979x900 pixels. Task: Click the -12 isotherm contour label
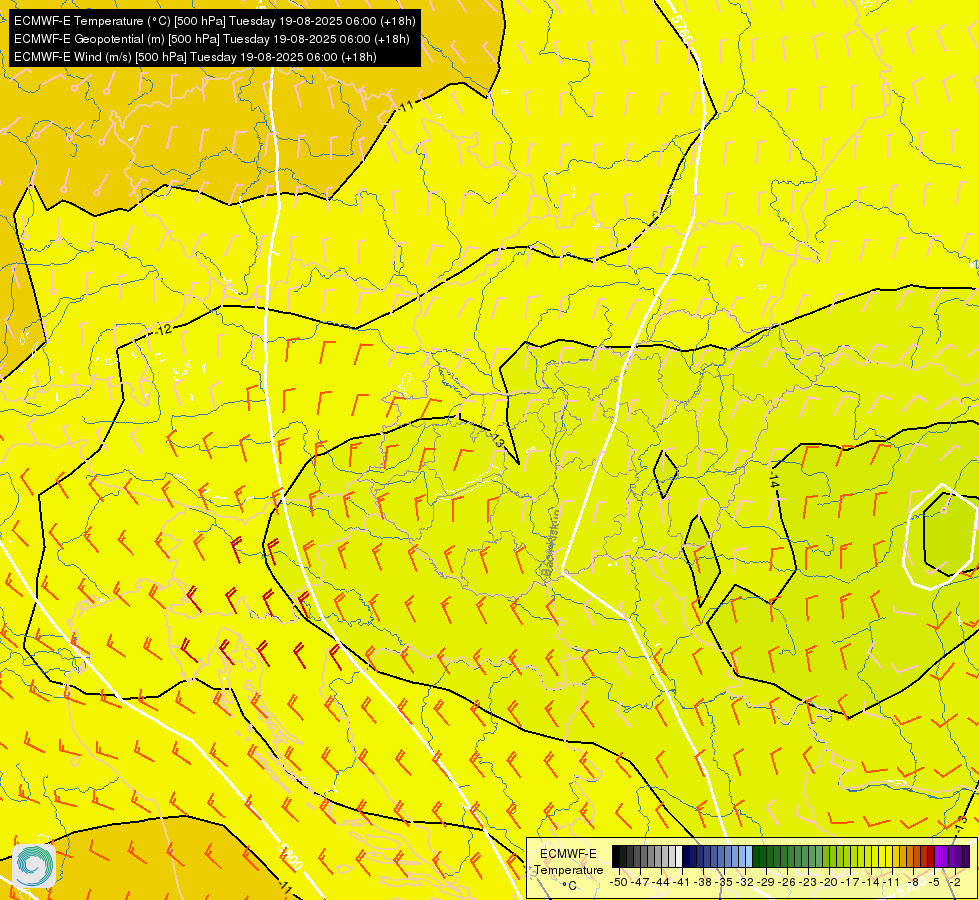[x=164, y=330]
